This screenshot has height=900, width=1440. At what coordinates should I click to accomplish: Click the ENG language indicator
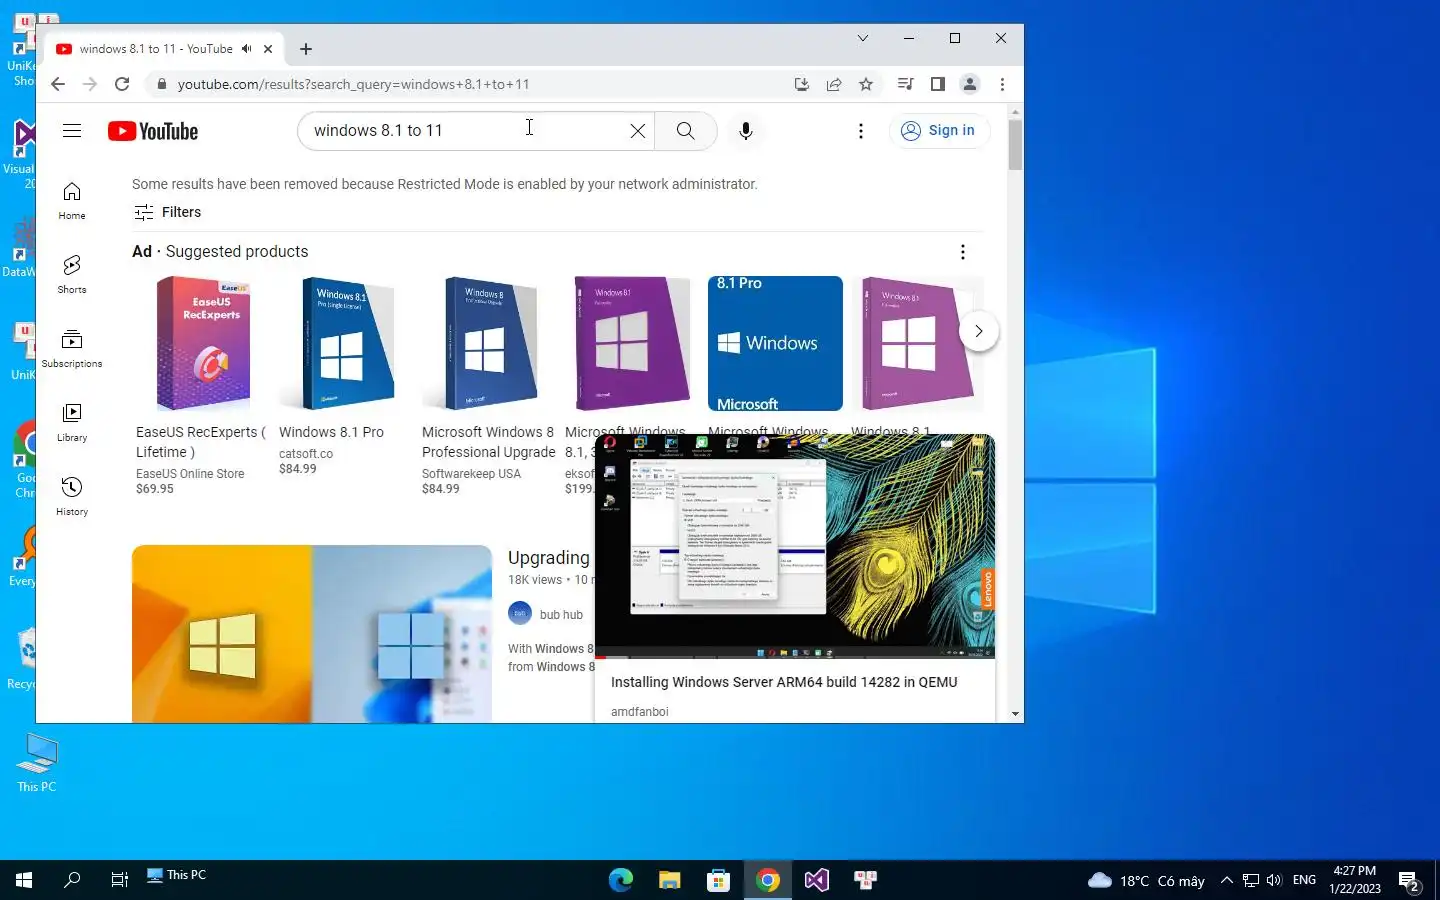click(x=1304, y=880)
